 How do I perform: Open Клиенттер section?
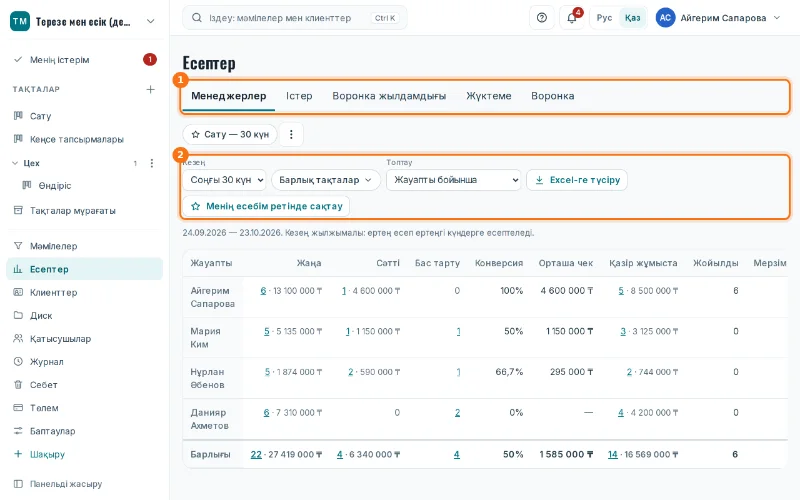pos(84,292)
